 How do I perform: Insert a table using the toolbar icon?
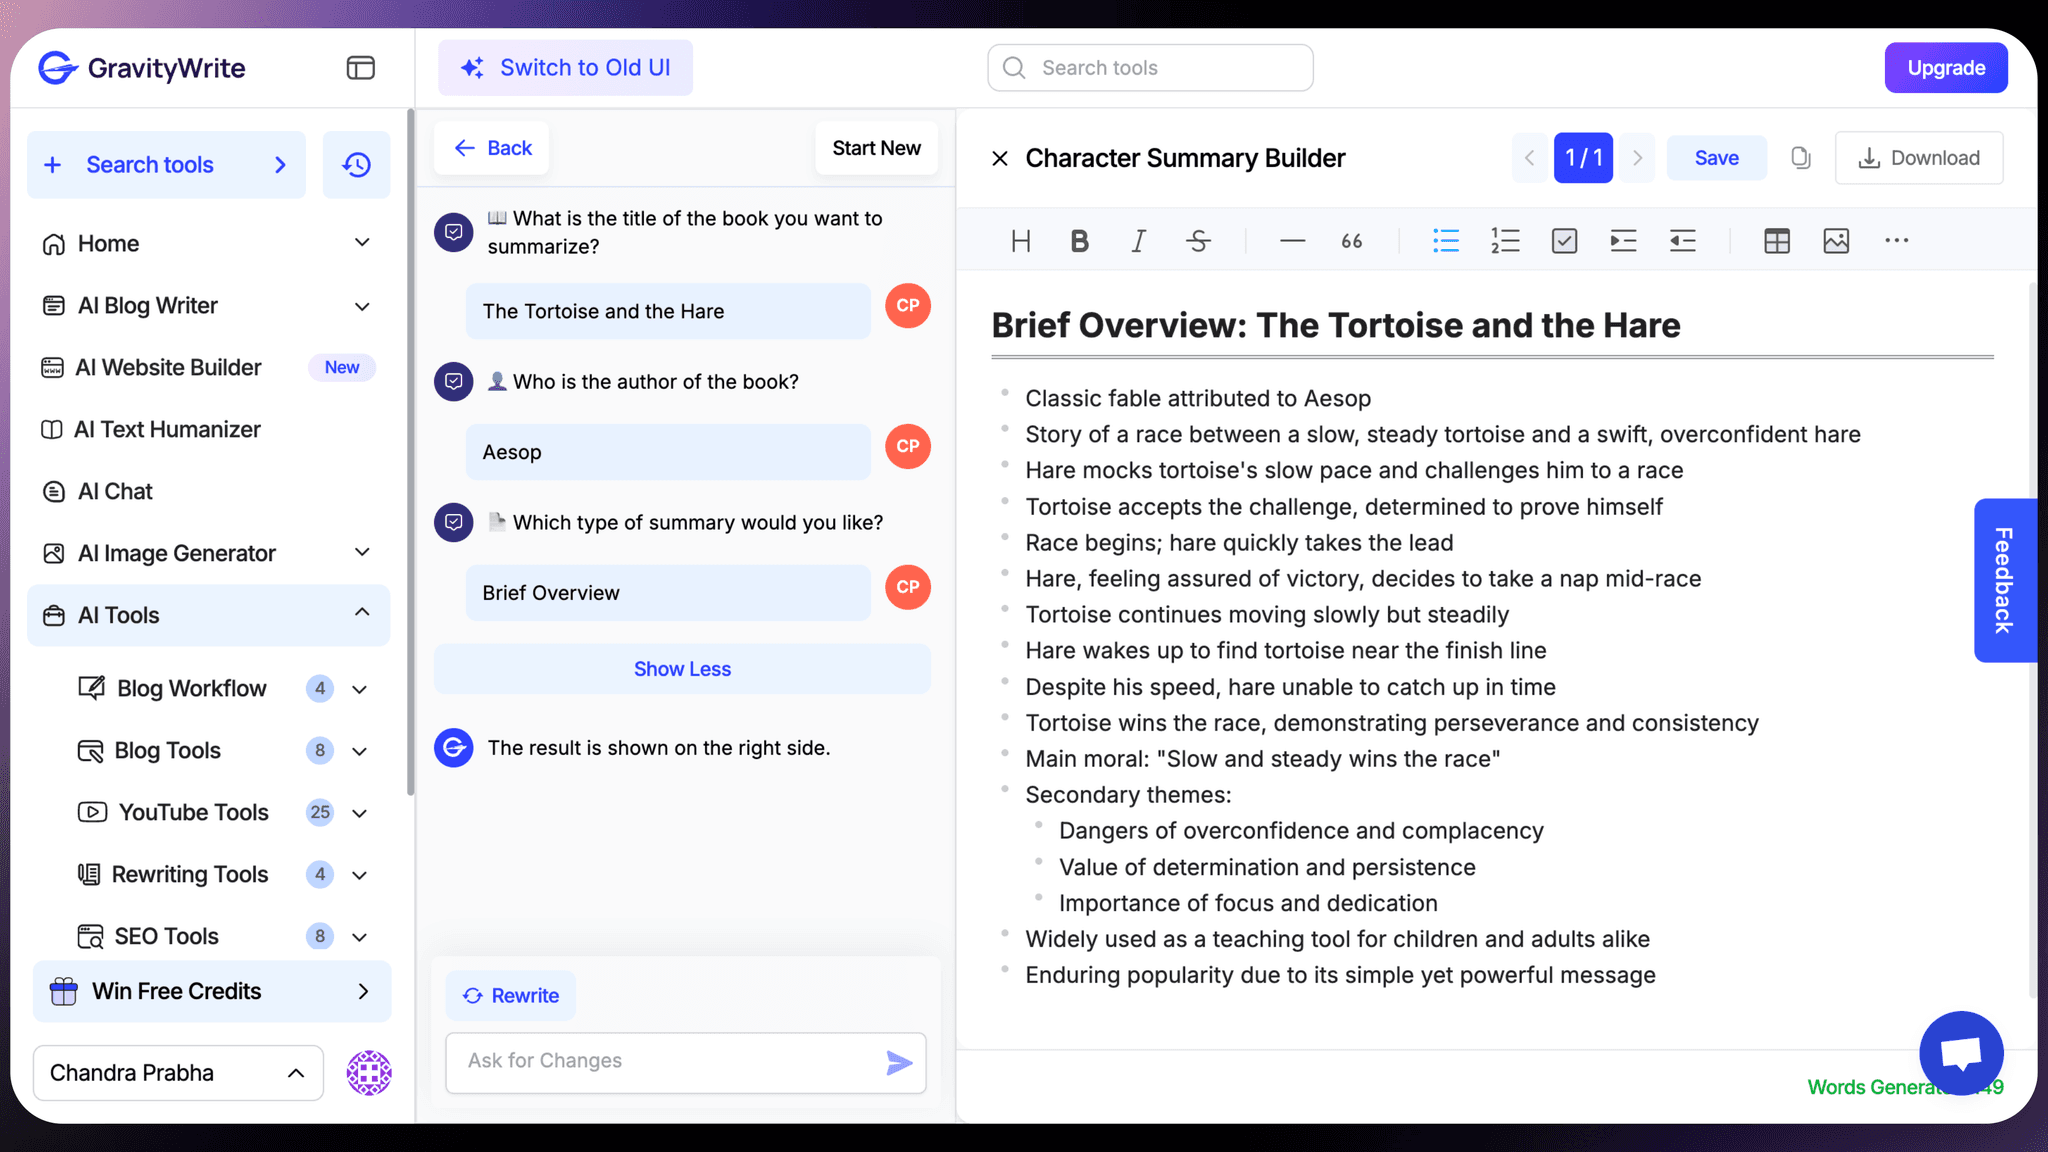[1776, 240]
